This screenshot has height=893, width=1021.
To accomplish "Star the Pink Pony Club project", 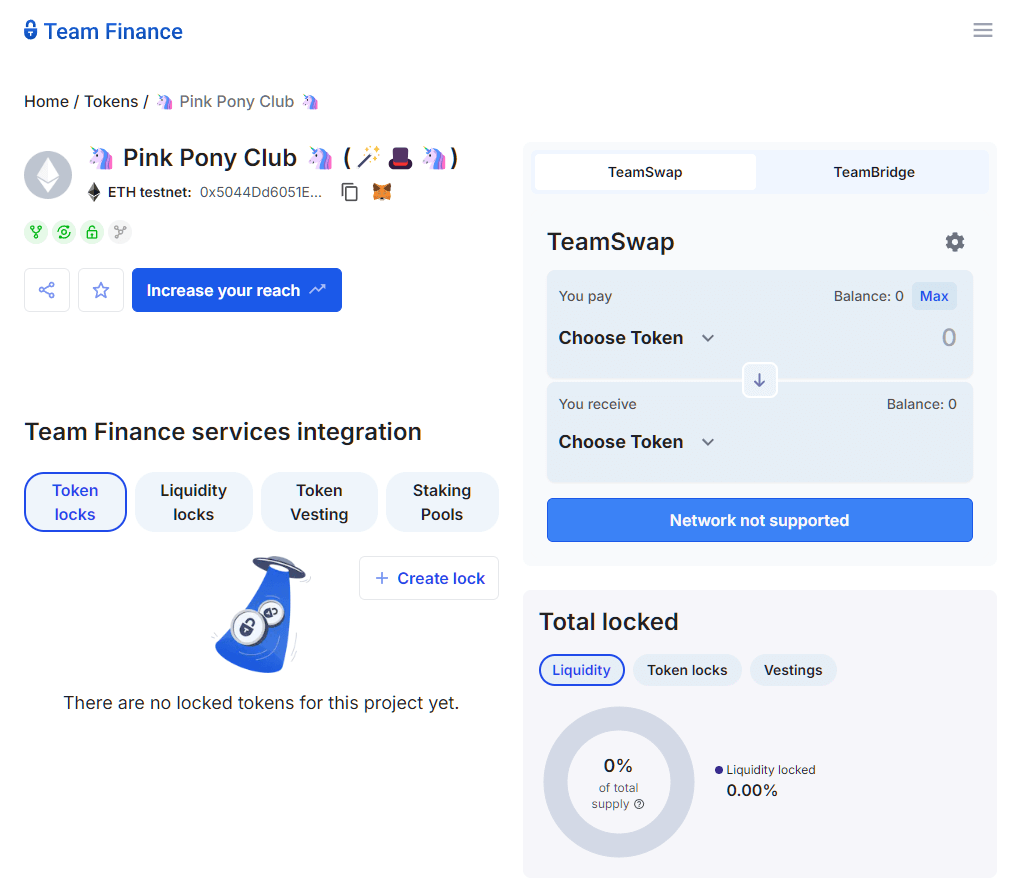I will (100, 290).
